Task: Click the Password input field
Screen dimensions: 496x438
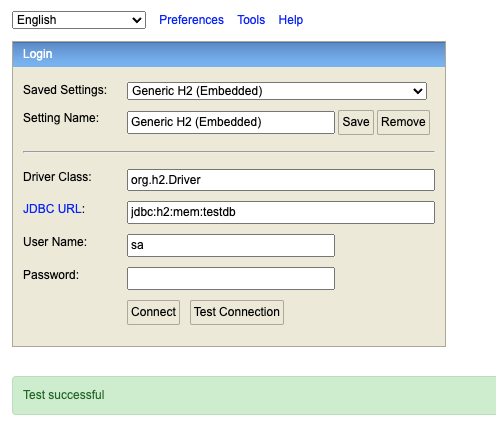Action: (x=231, y=278)
